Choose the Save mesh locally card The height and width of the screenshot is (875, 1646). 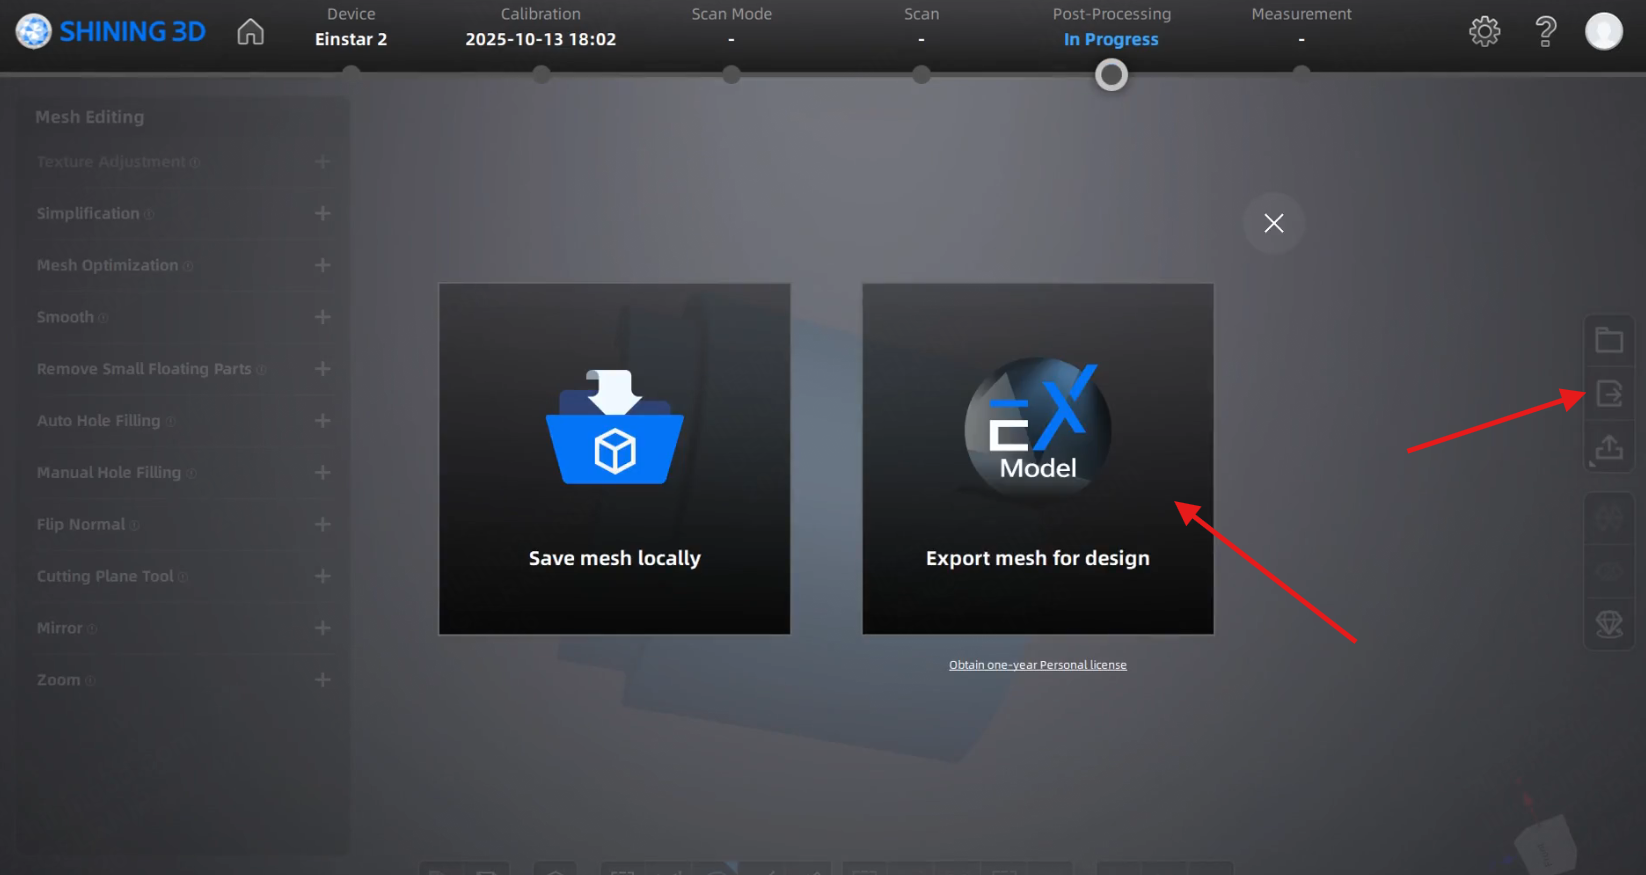pyautogui.click(x=614, y=458)
